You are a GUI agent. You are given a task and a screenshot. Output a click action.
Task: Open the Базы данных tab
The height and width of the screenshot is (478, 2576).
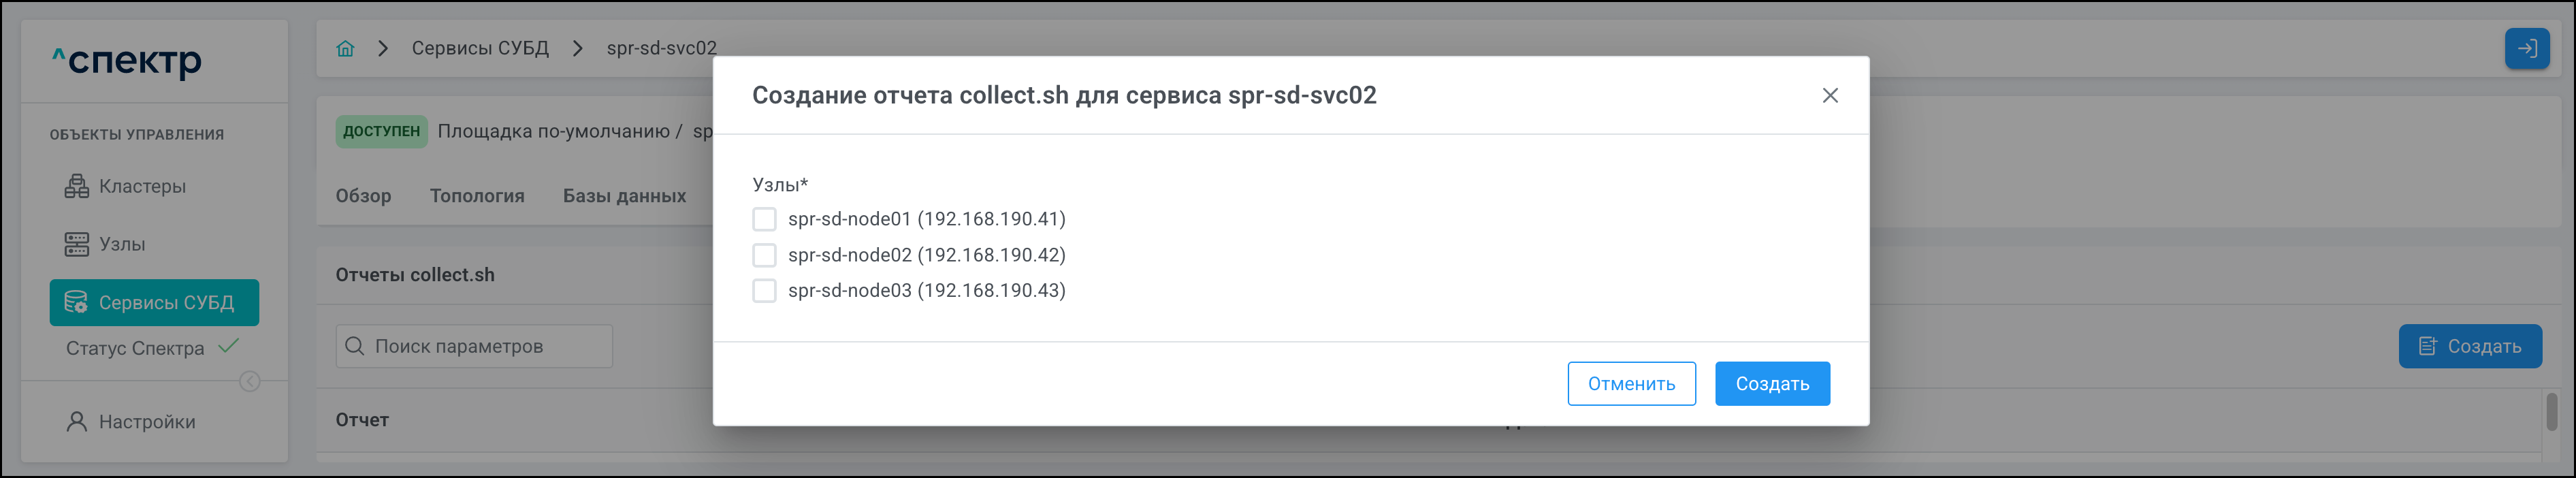point(624,196)
